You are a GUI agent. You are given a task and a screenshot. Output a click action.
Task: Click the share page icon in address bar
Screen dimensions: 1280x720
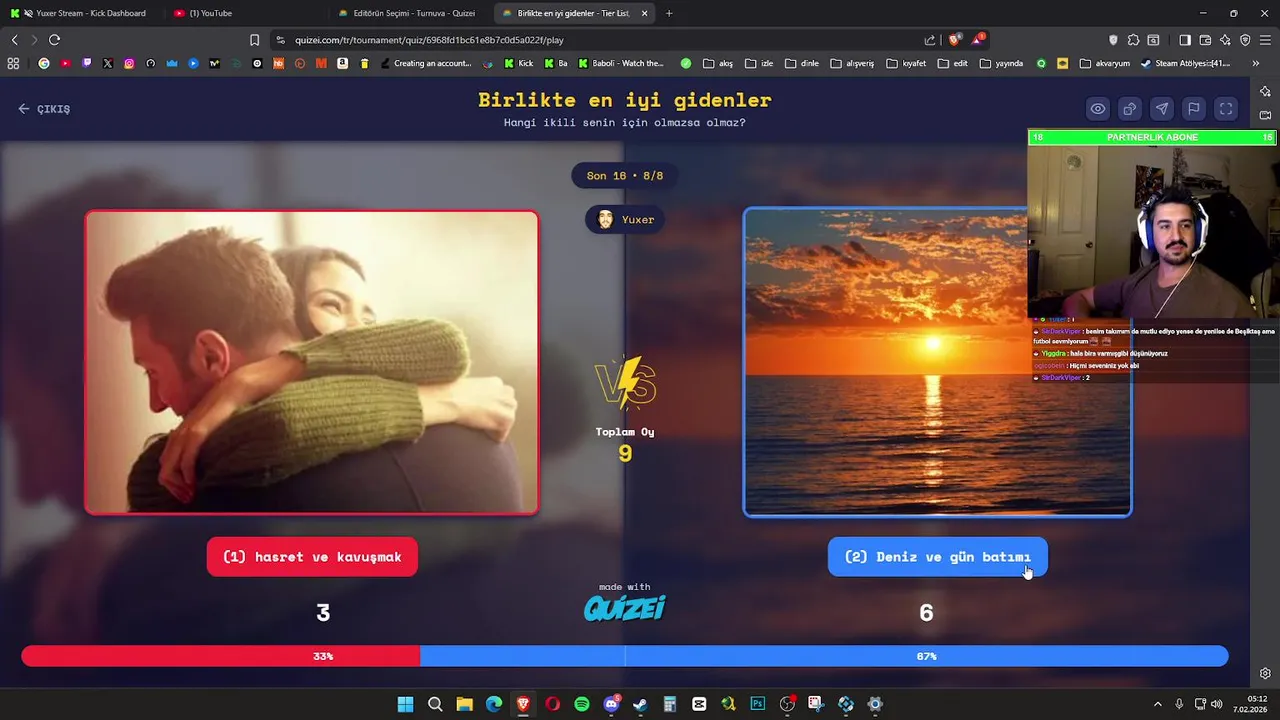tap(930, 40)
